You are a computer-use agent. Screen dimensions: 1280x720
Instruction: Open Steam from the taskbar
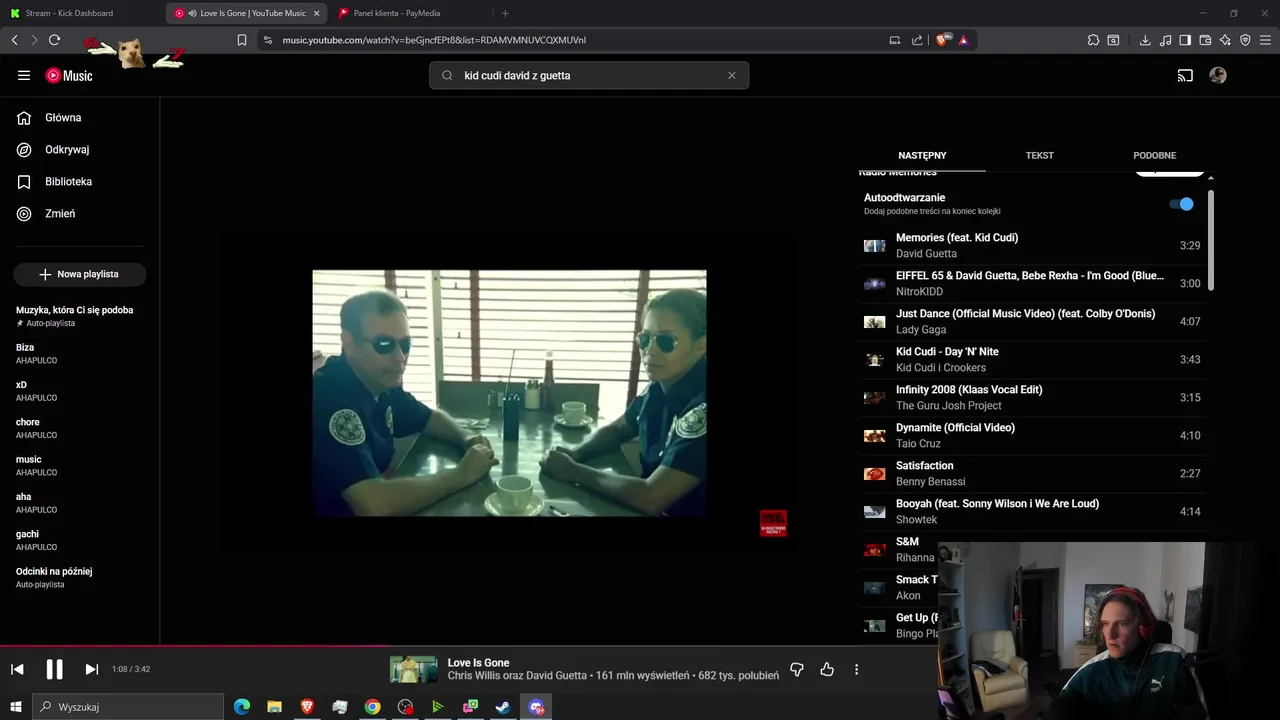(503, 707)
